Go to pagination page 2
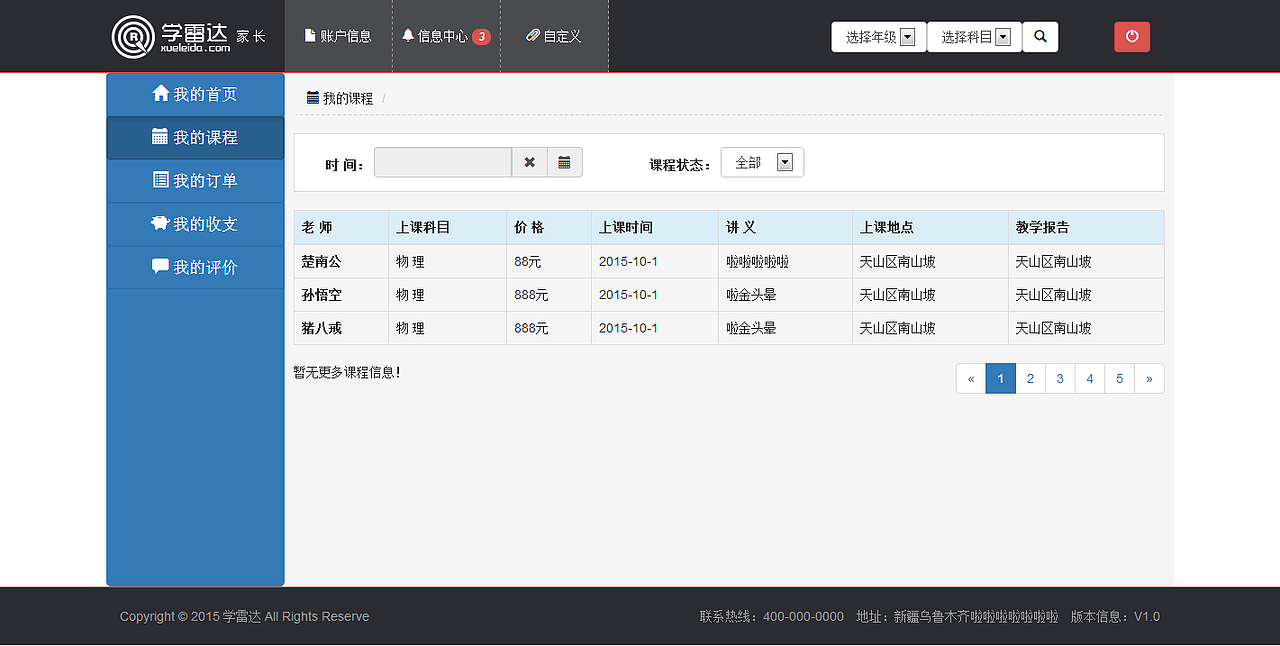 coord(1030,379)
